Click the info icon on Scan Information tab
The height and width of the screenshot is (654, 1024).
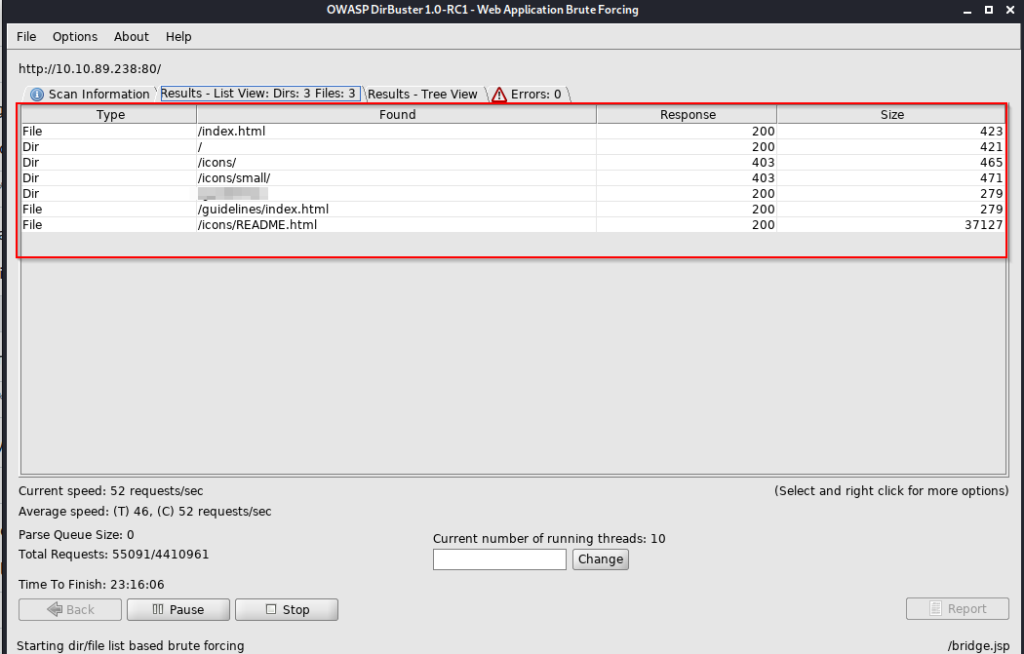point(37,95)
